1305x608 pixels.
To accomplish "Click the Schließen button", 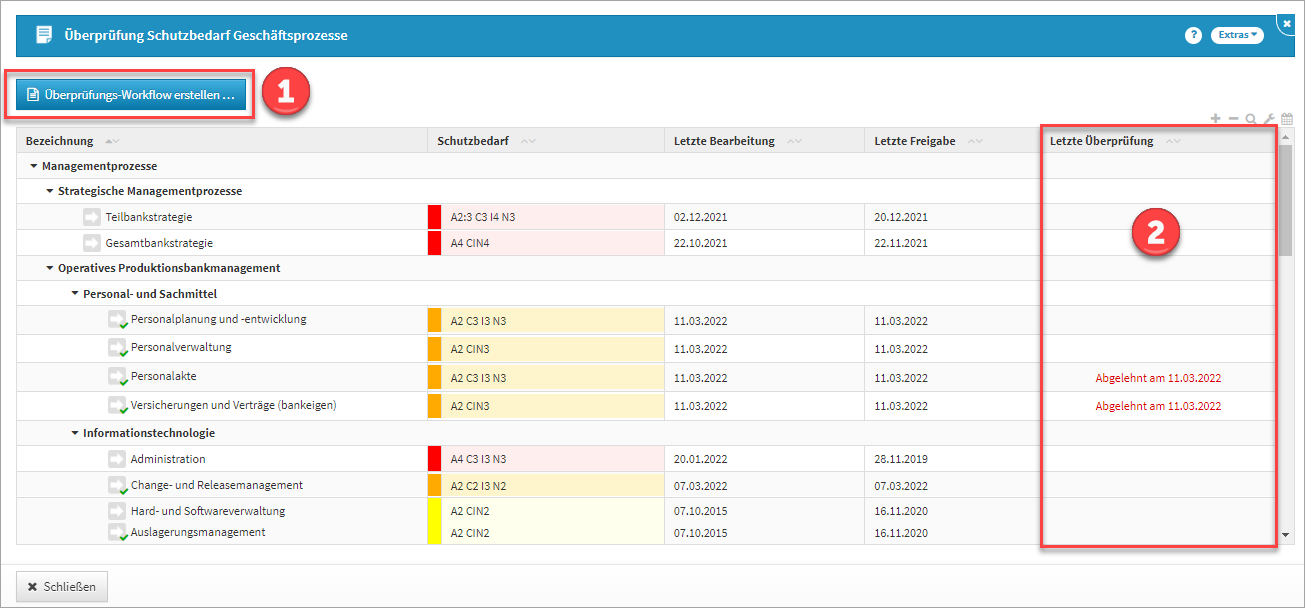I will [x=62, y=587].
